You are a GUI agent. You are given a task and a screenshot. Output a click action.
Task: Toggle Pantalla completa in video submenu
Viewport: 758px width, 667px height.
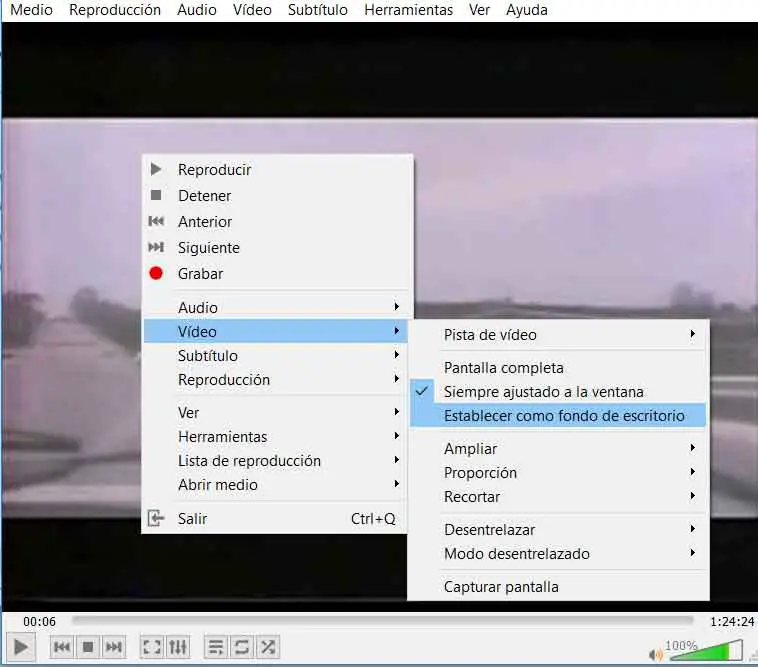coord(558,368)
